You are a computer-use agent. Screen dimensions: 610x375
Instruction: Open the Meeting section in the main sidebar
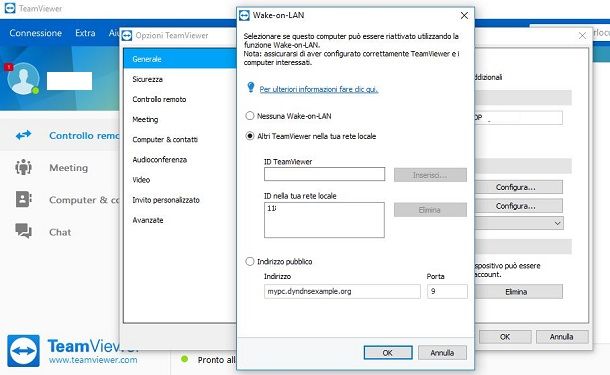(68, 168)
